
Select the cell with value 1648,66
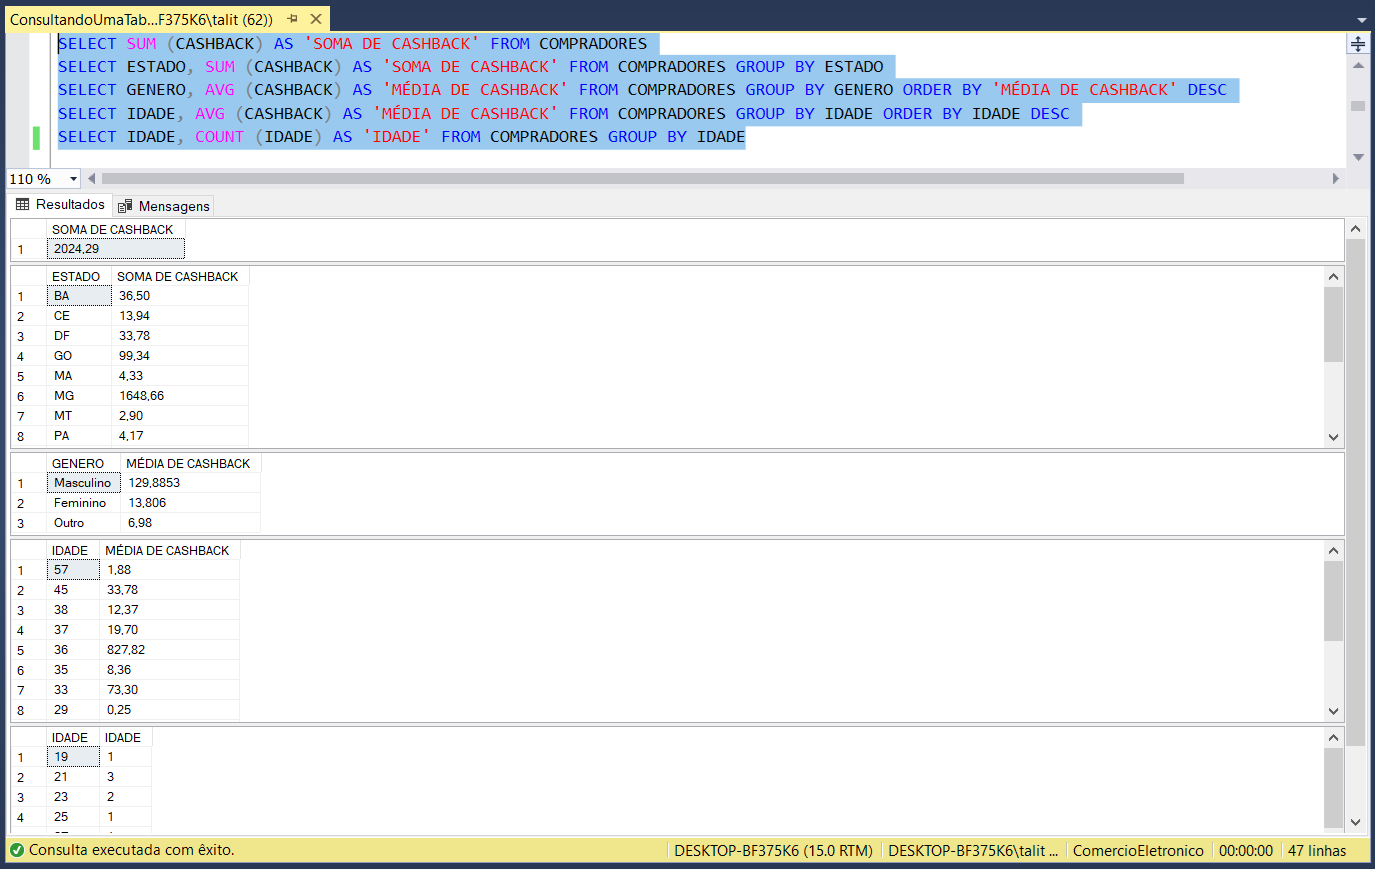point(180,396)
